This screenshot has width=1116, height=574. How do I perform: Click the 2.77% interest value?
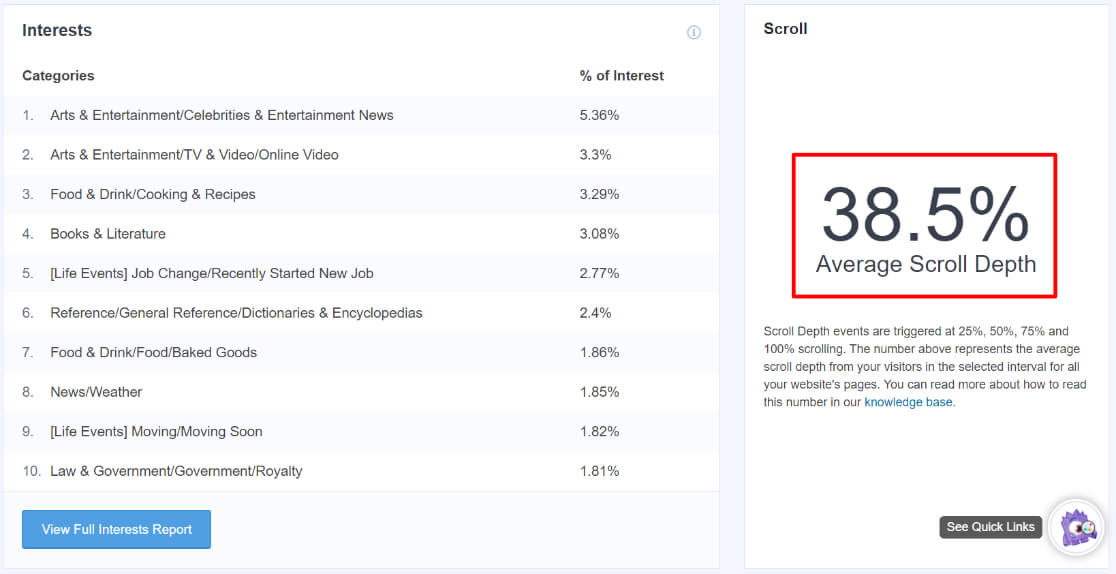[x=599, y=273]
